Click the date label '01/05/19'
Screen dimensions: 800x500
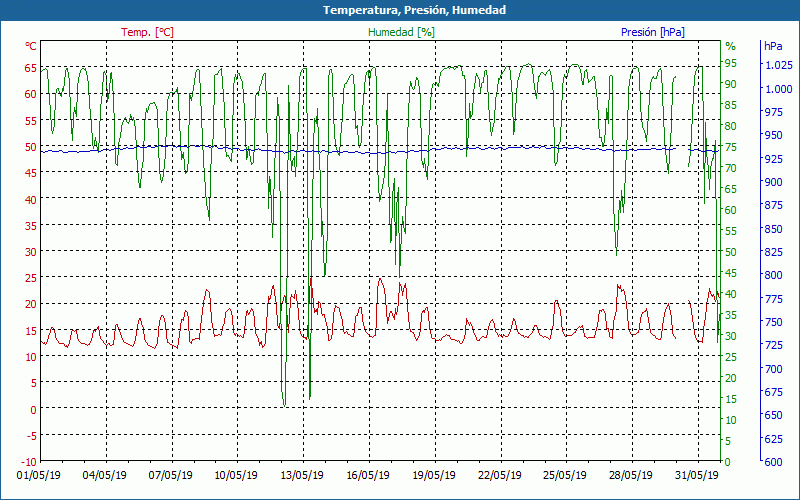click(39, 475)
